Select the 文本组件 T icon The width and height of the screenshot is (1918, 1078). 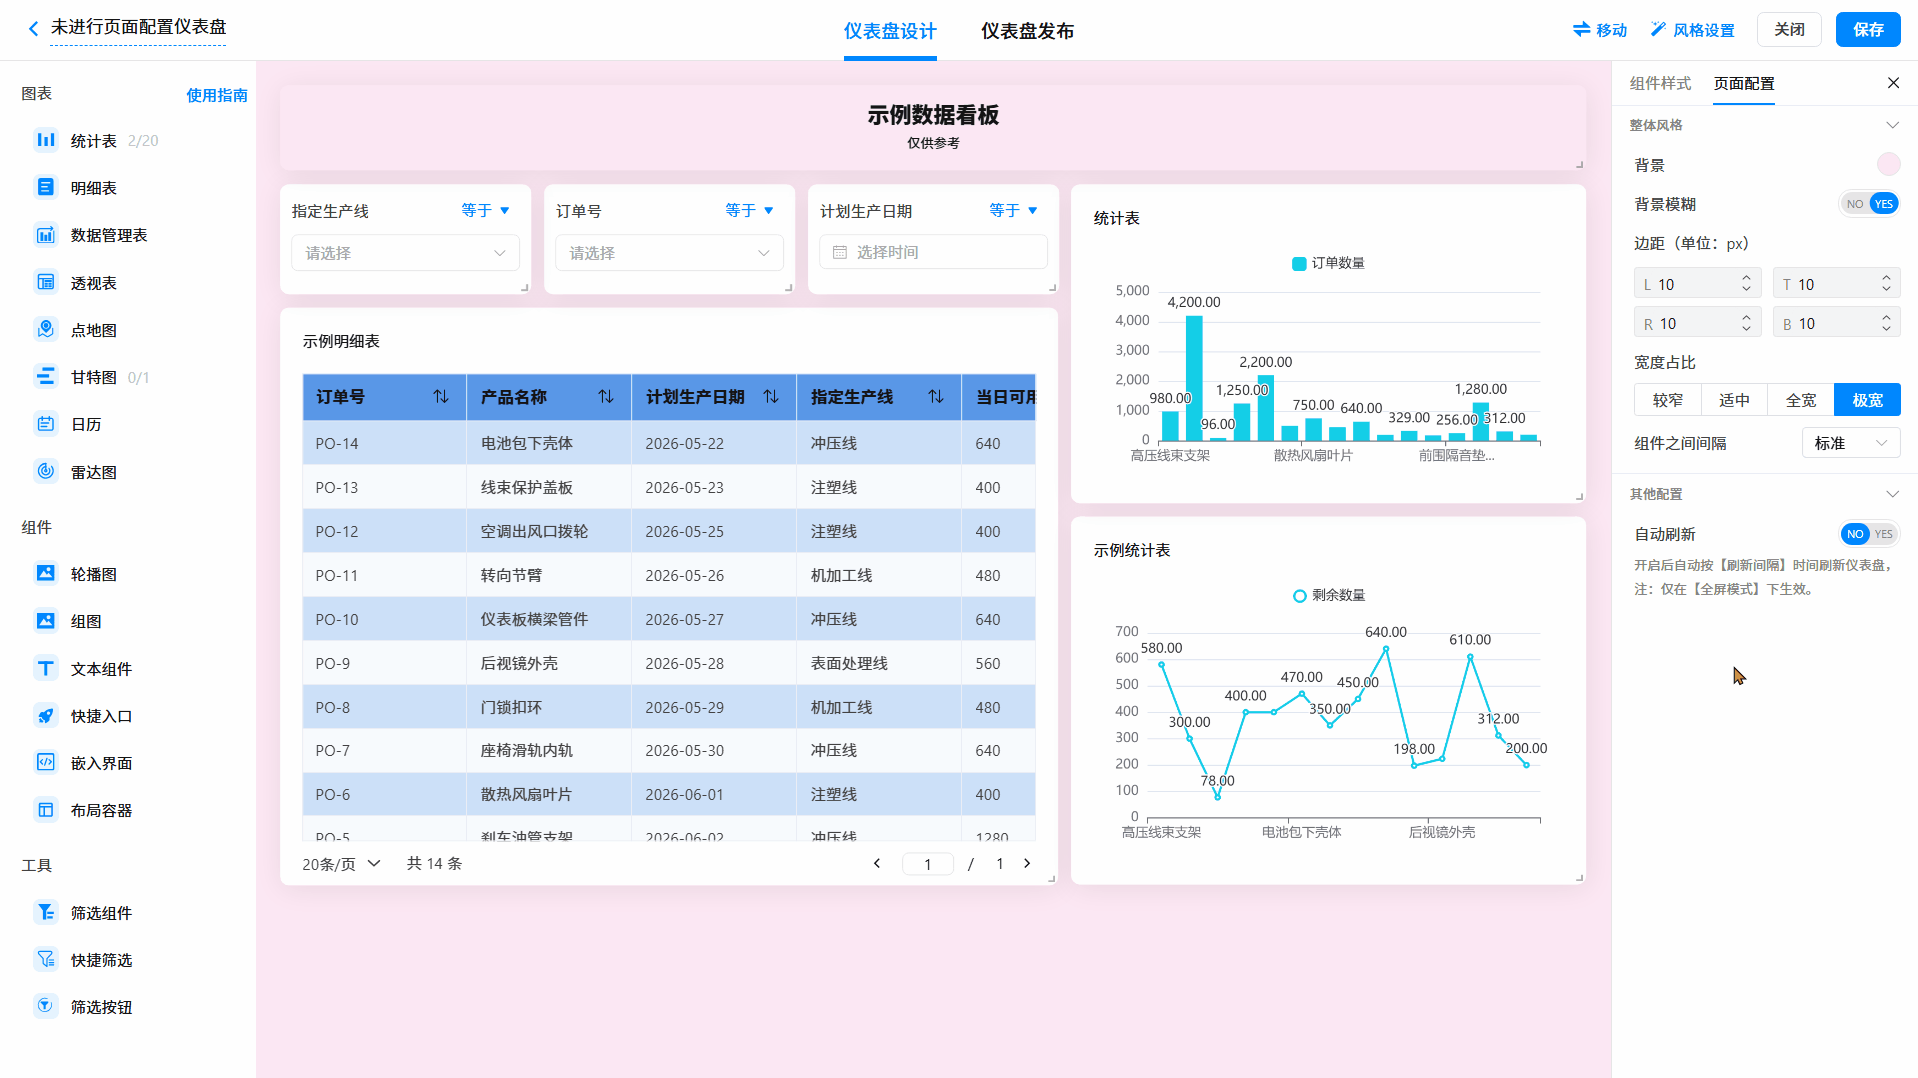point(46,668)
